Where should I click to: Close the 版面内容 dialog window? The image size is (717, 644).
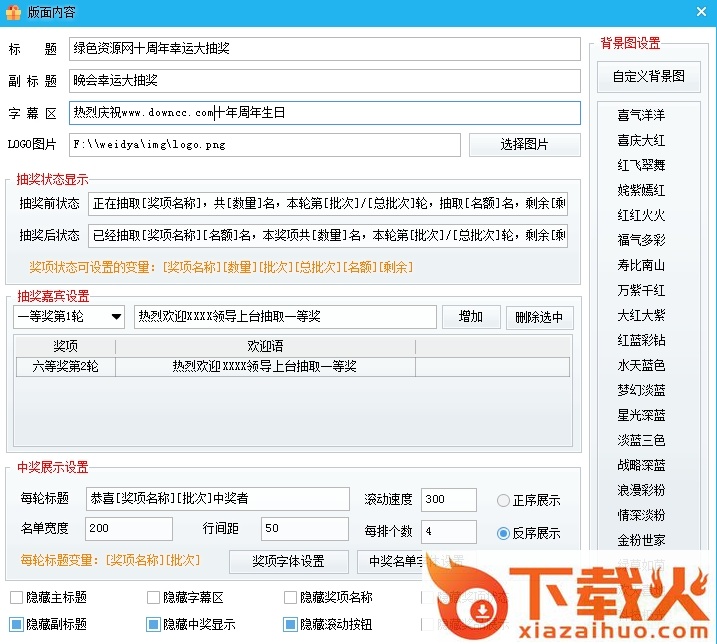tap(698, 11)
